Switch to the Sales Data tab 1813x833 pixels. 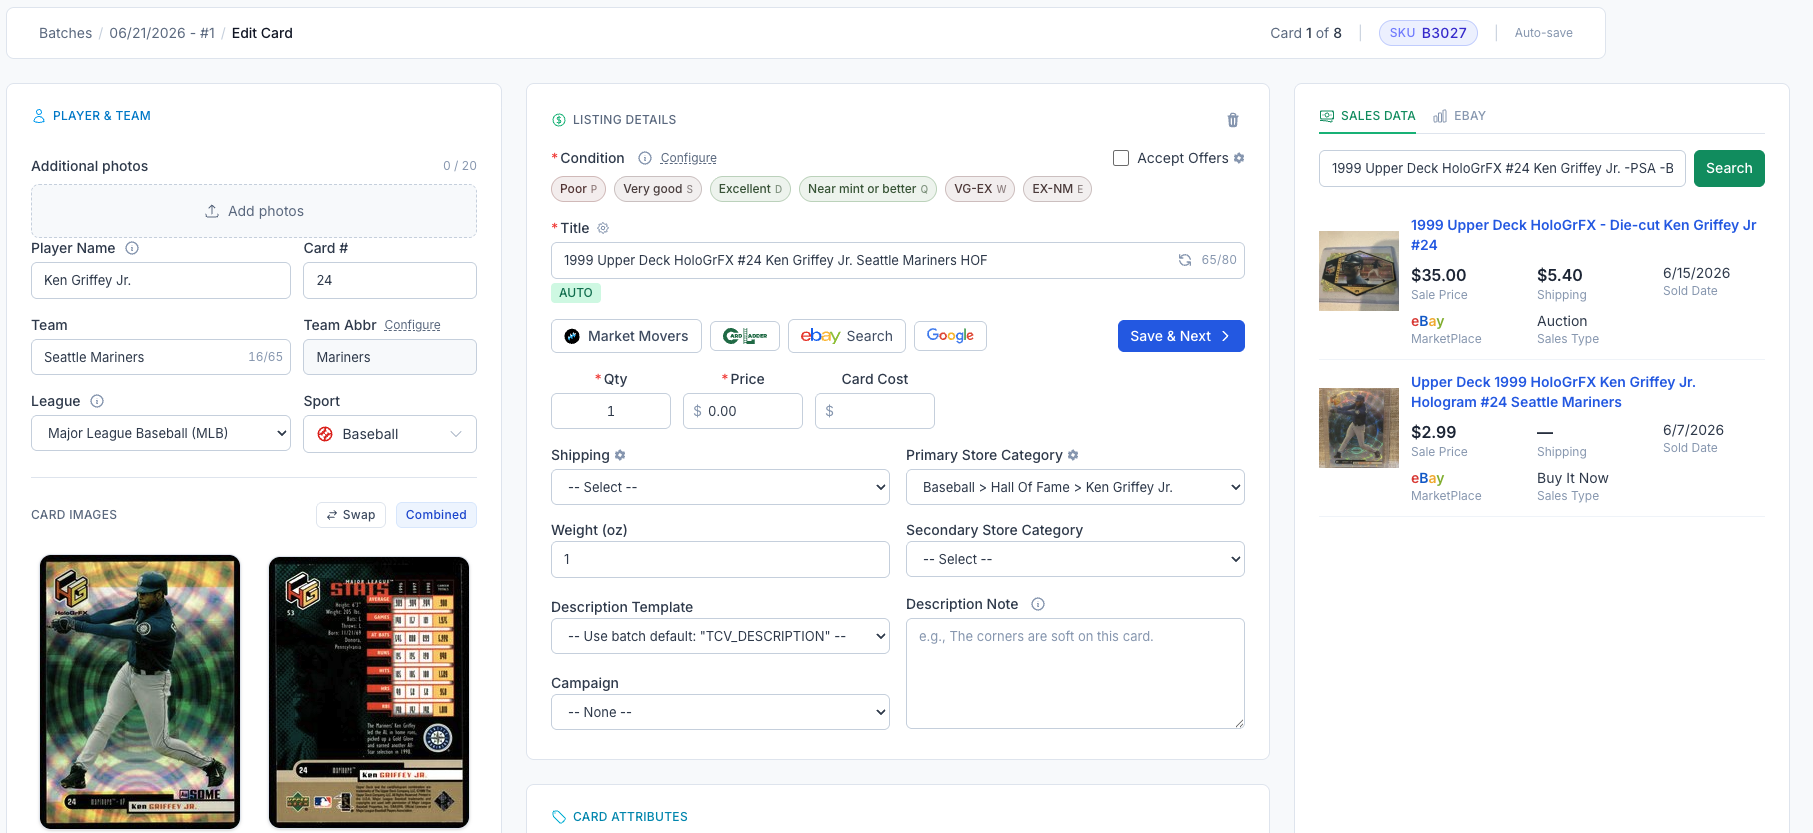click(x=1367, y=116)
